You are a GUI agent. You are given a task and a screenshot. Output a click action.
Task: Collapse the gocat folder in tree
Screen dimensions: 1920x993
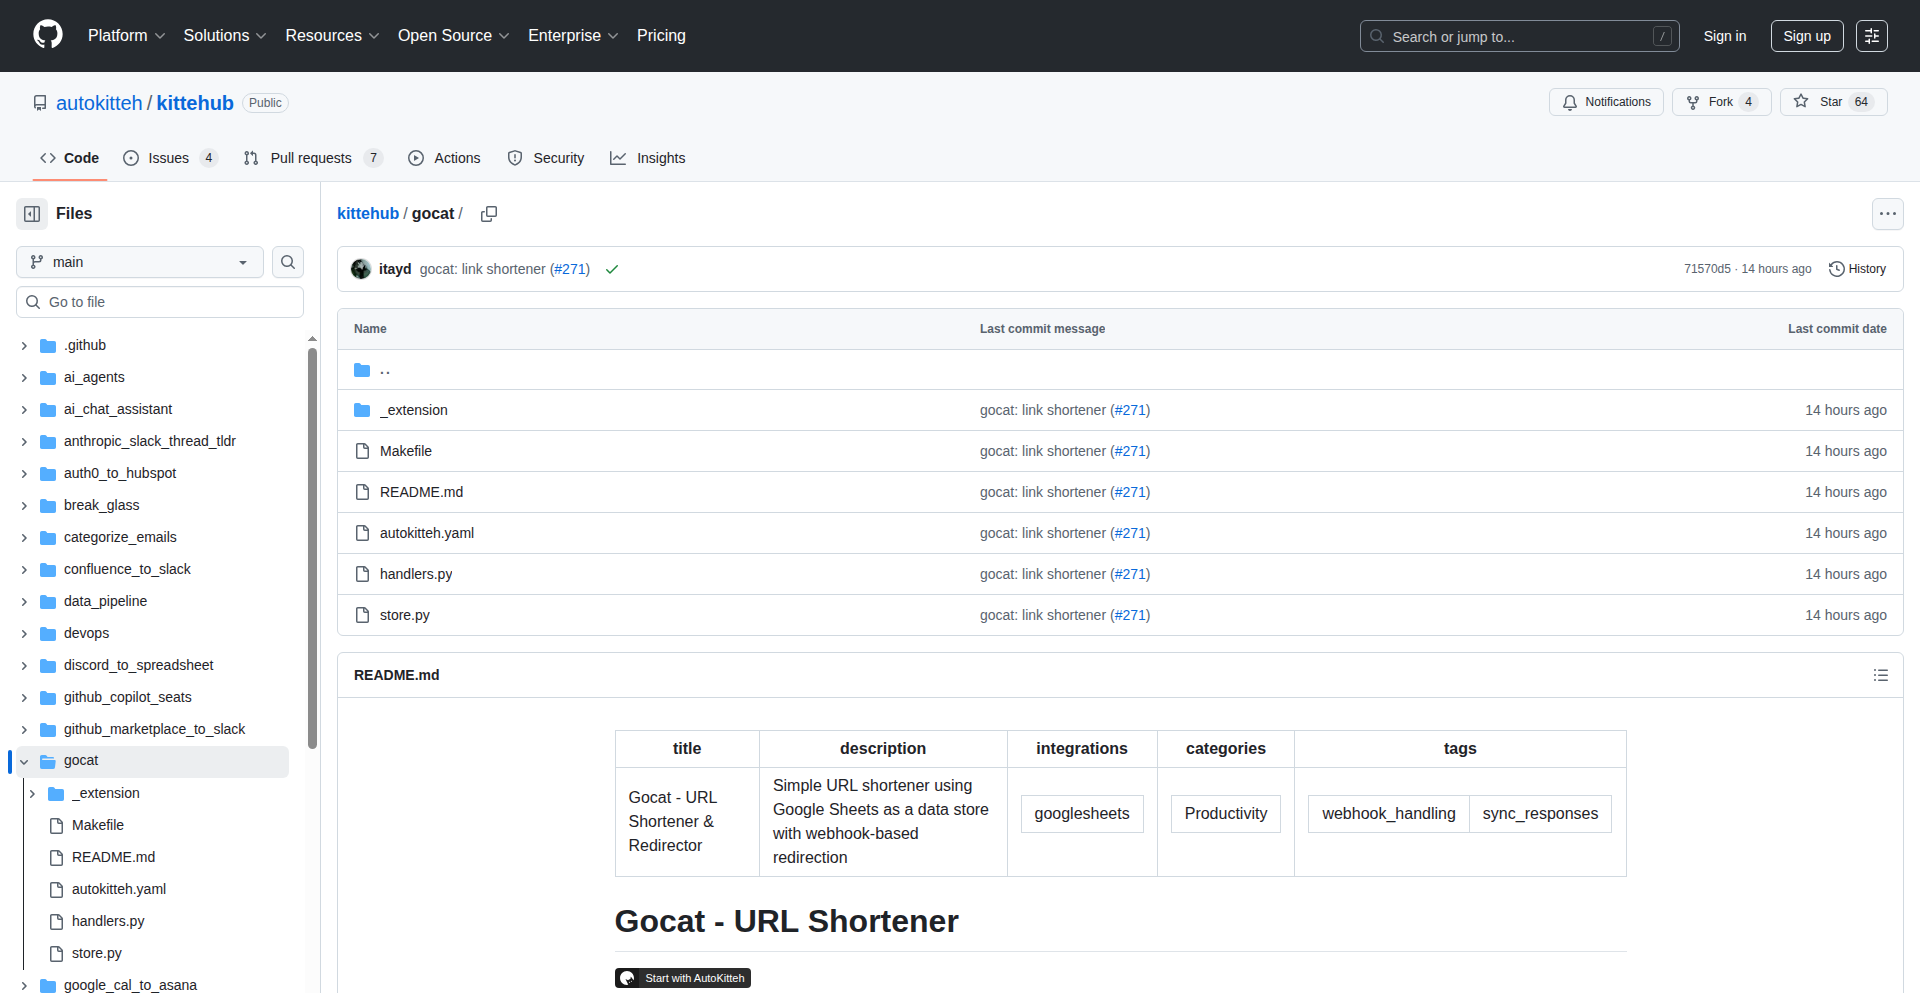click(24, 762)
